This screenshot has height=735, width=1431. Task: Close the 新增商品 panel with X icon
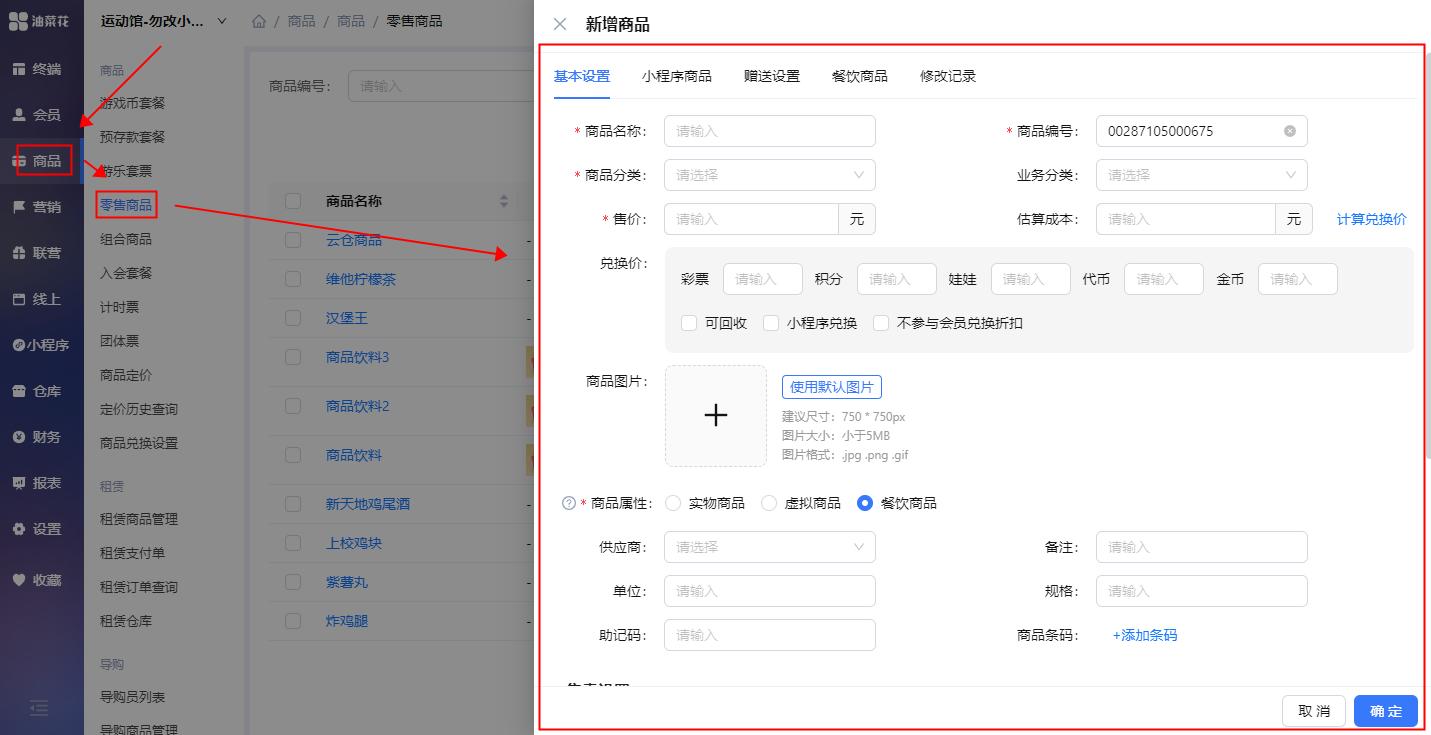tap(560, 24)
